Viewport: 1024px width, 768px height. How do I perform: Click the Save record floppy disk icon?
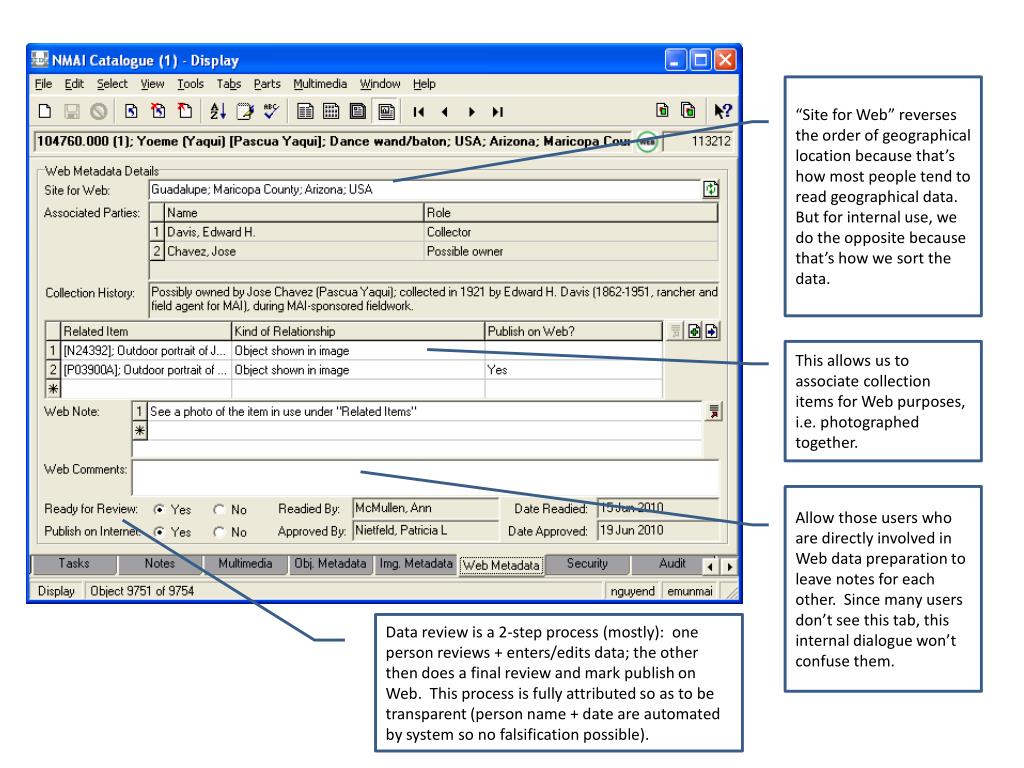72,111
